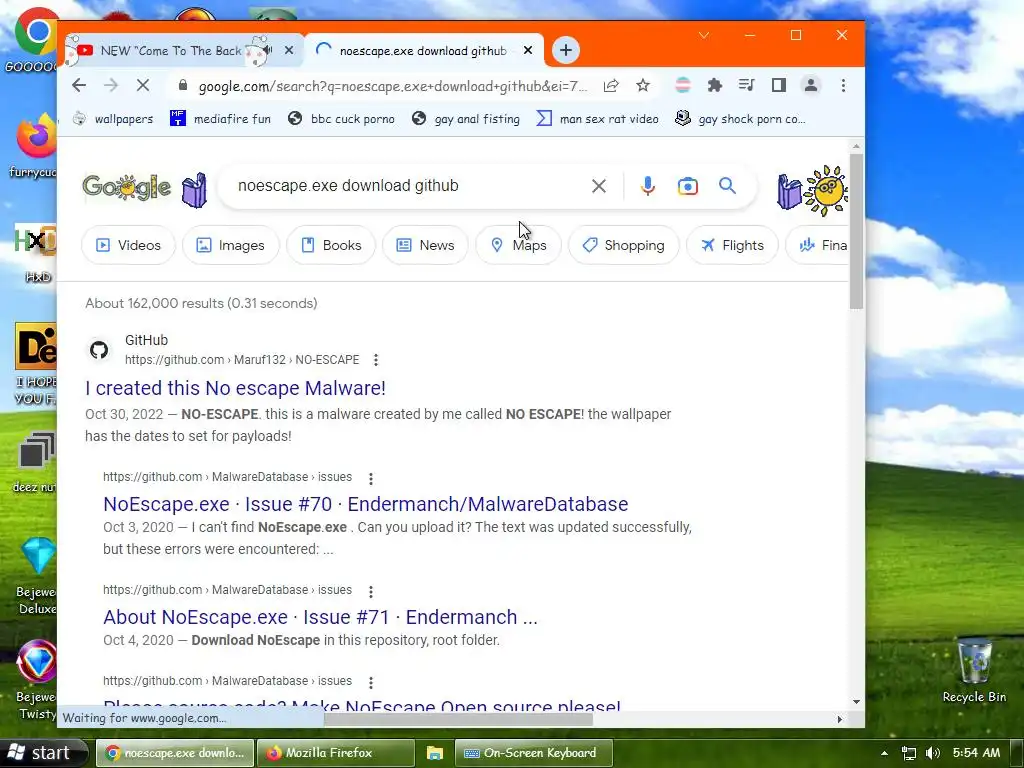This screenshot has width=1024, height=768.
Task: Bookmark this page using the star icon
Action: [x=643, y=86]
